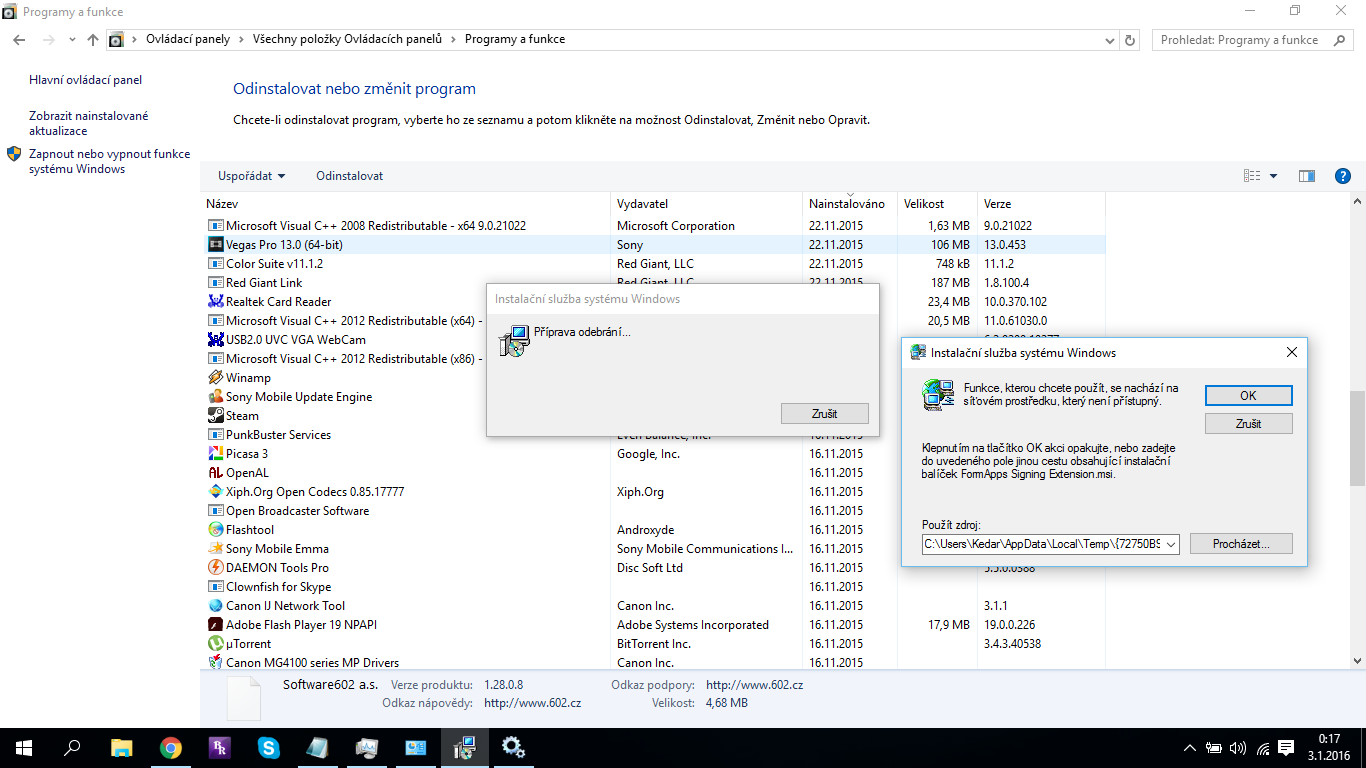Screen dimensions: 1366x768
Task: Click Odinstalovat in the toolbar
Action: (350, 176)
